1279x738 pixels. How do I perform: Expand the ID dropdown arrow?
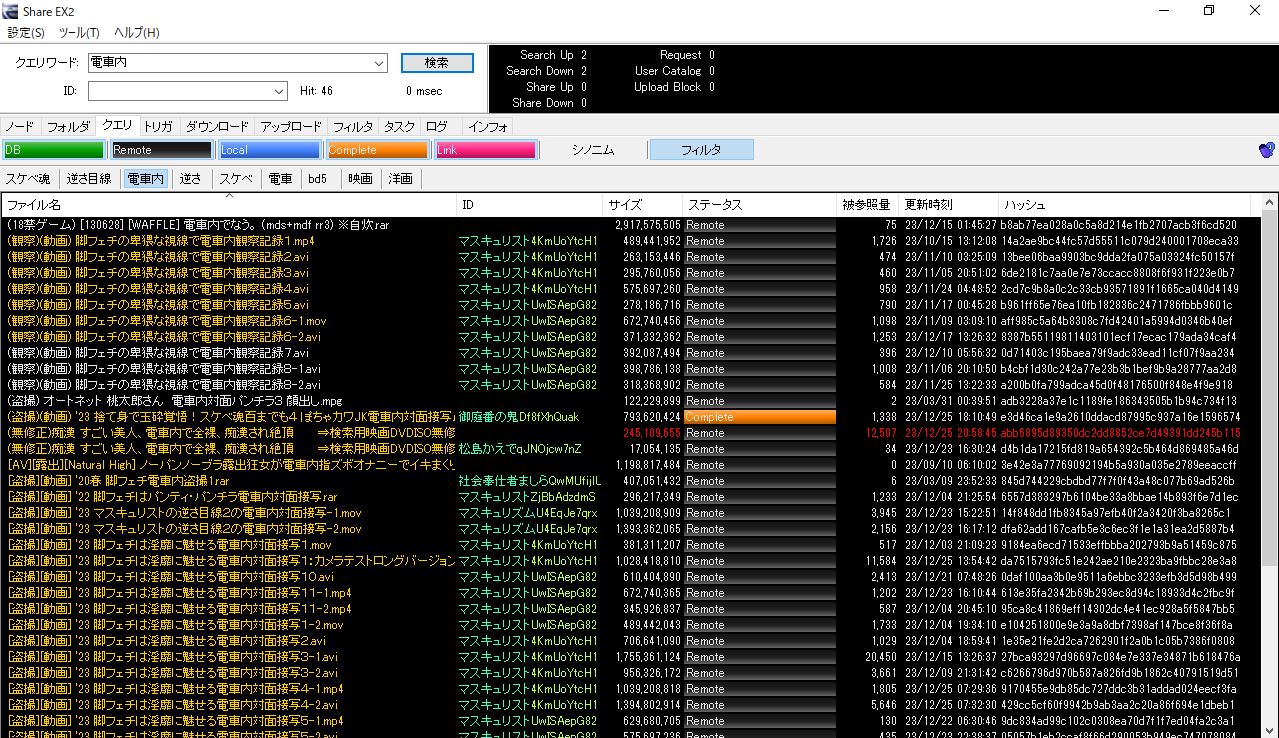point(279,91)
